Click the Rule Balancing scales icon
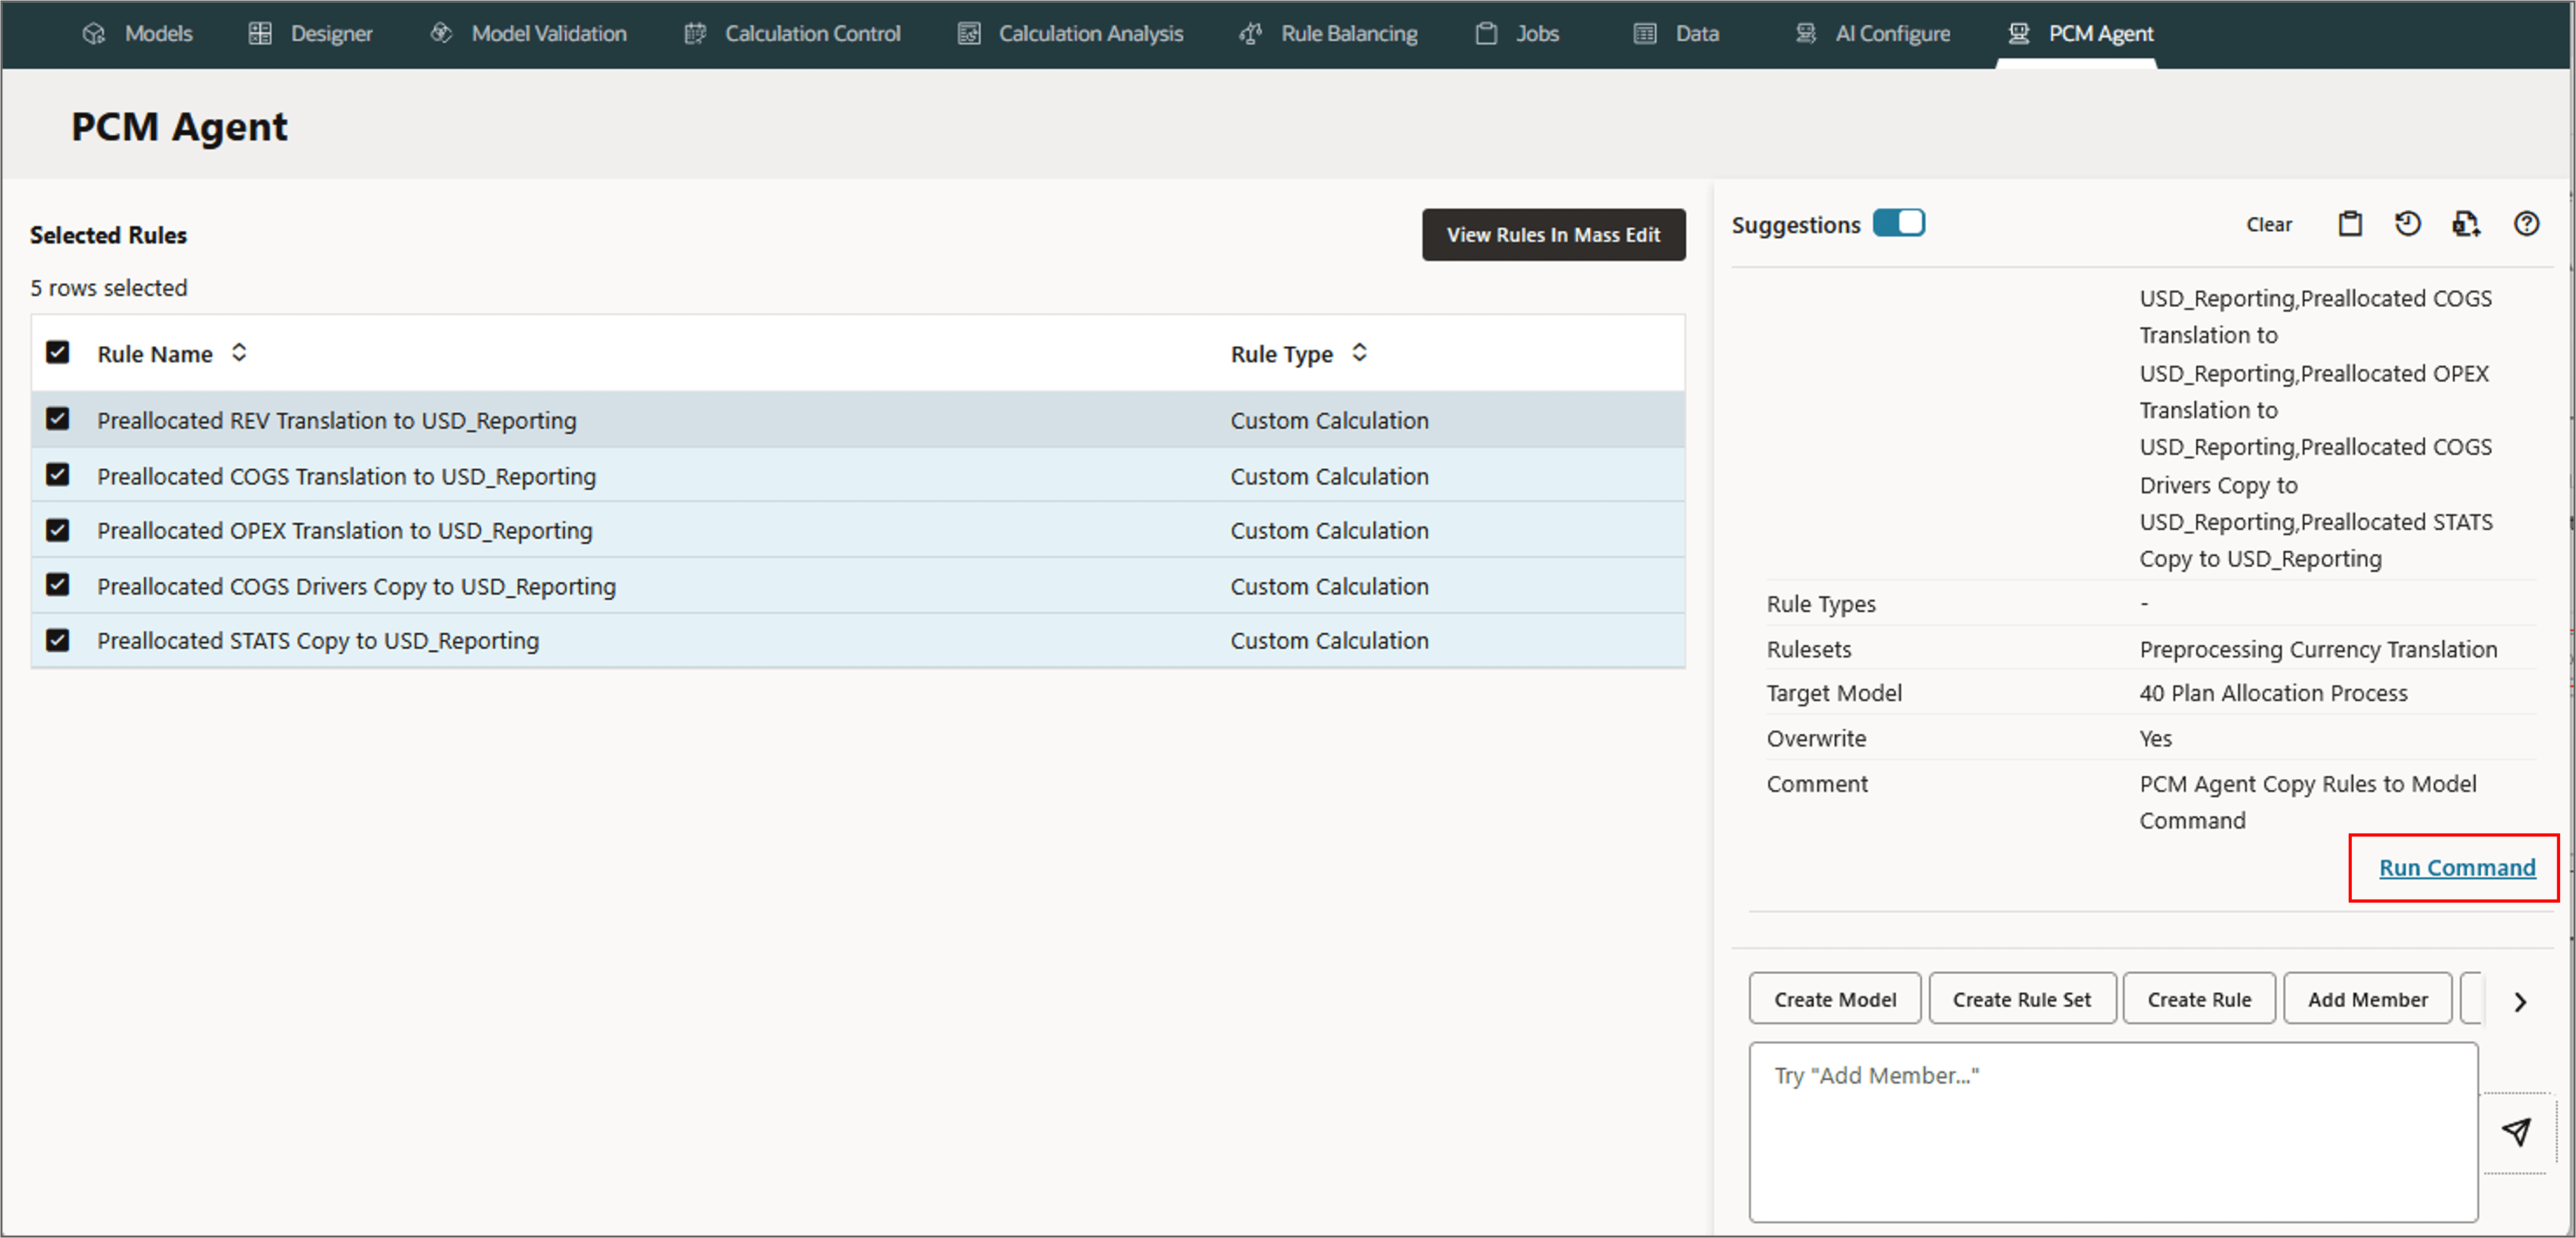Viewport: 2576px width, 1238px height. (x=1250, y=34)
